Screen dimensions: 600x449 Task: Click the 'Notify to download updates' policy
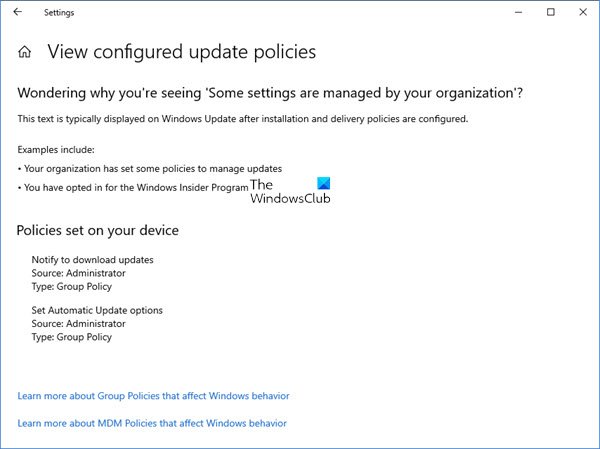tap(93, 260)
